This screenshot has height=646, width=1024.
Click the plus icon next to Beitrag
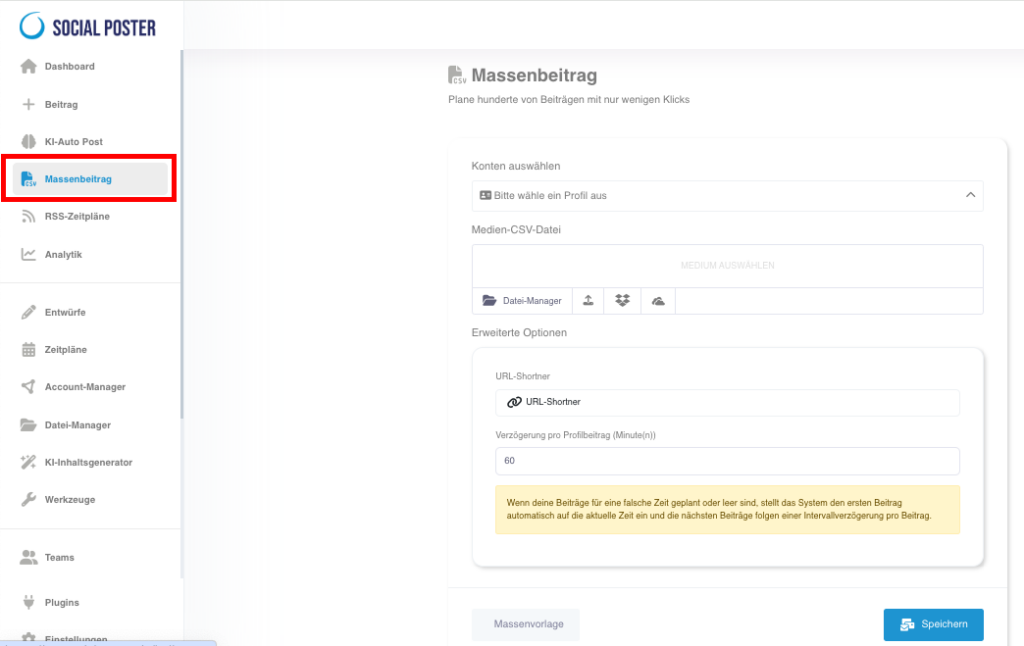click(x=28, y=104)
